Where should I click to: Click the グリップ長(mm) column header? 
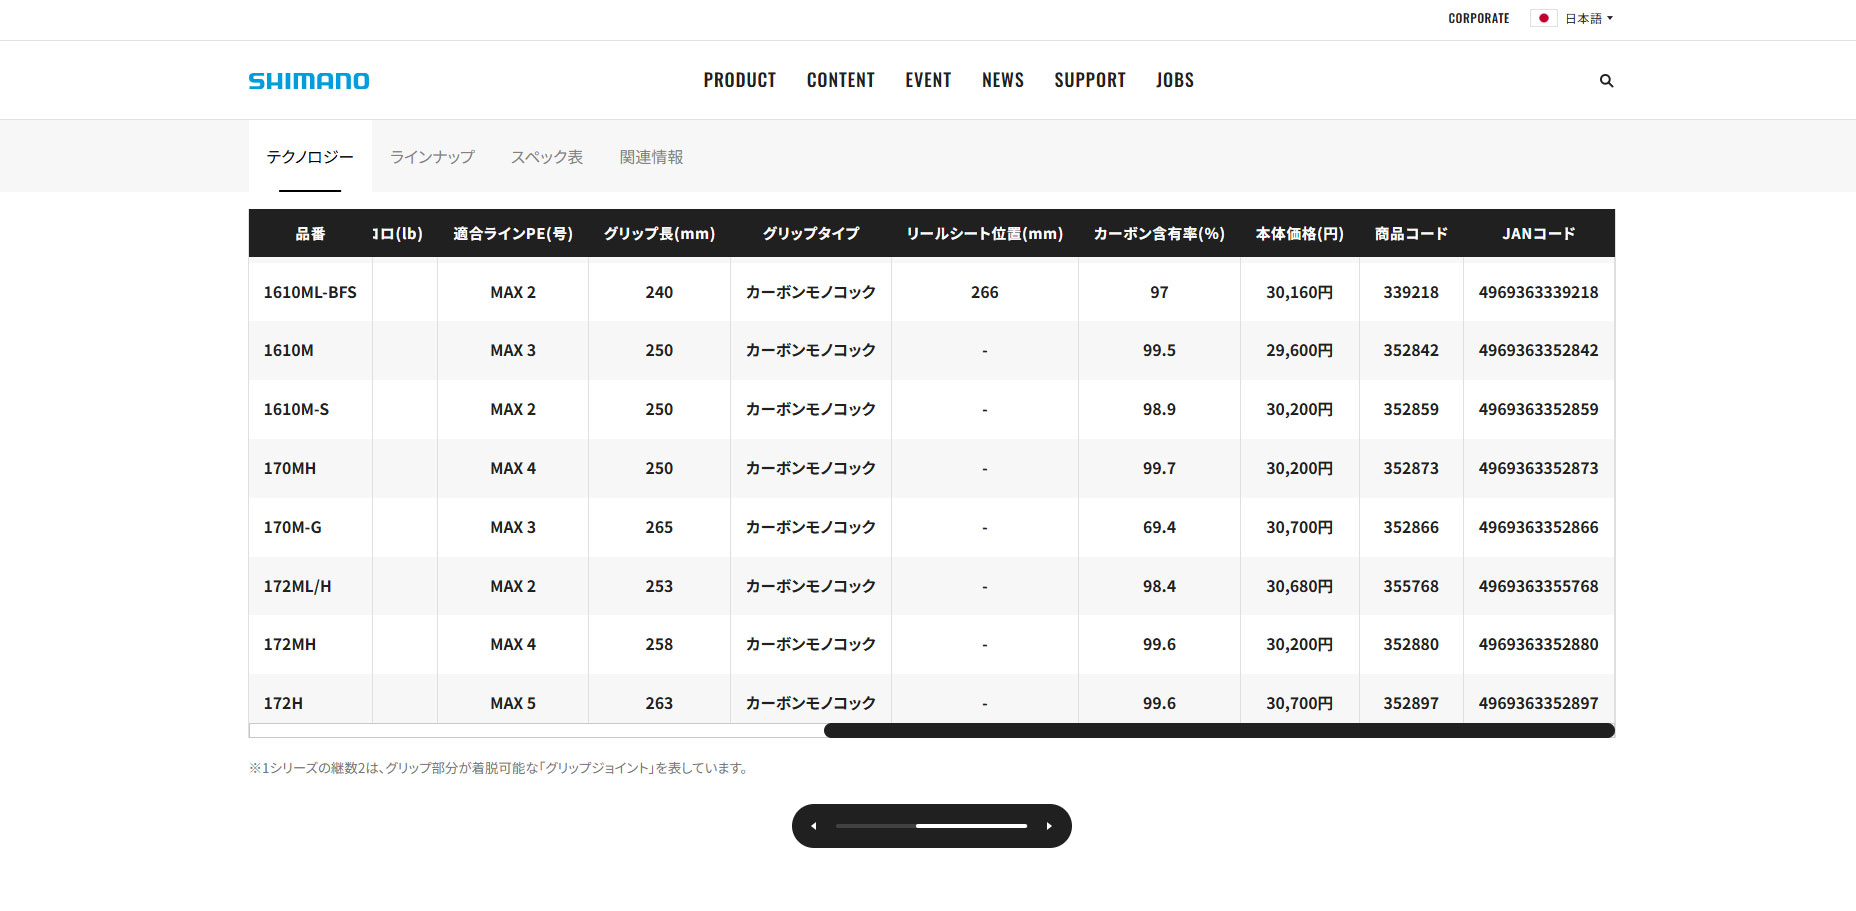[659, 234]
